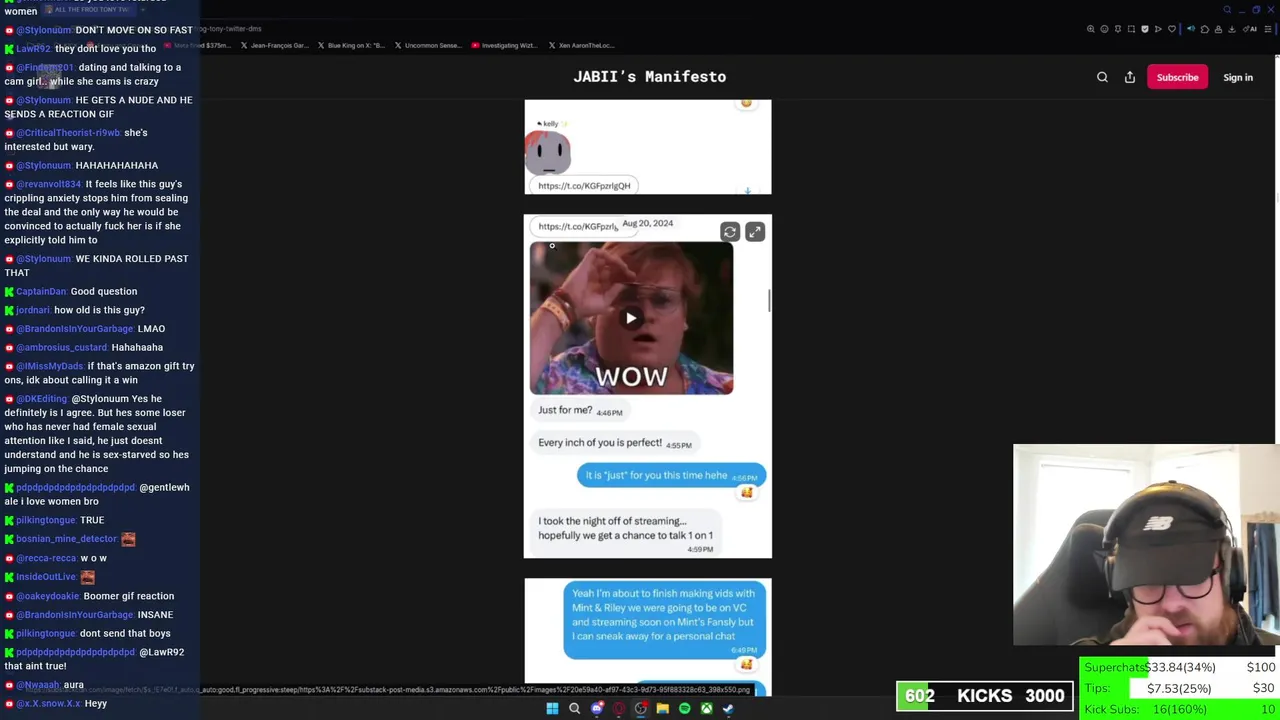
Task: Click the Tips goal progress bar
Action: pos(1179,688)
